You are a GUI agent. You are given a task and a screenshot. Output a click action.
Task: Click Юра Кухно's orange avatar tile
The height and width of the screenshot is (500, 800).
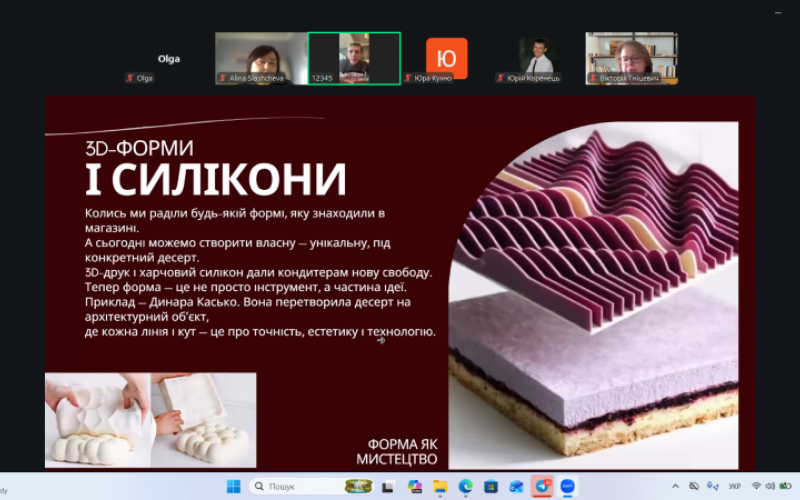tap(446, 58)
